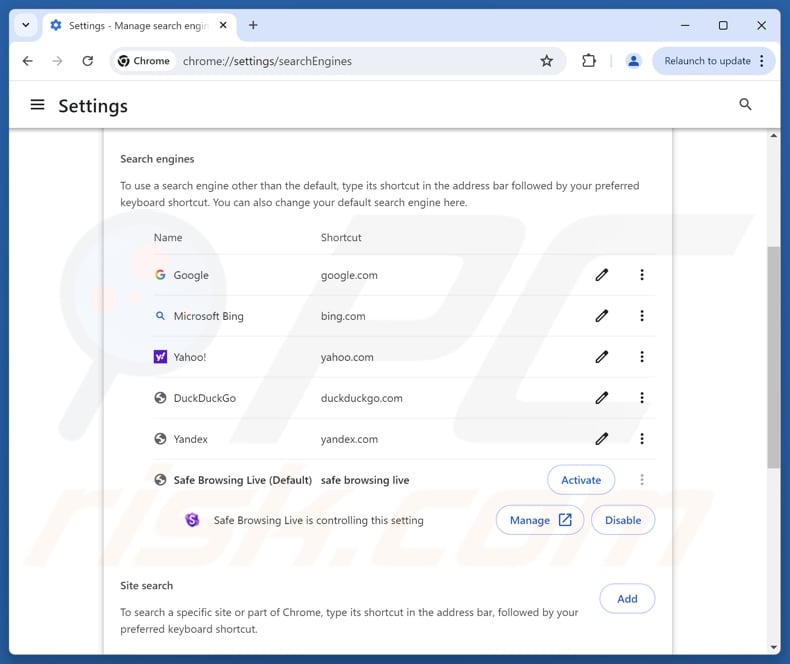Select the Yandex row name
Viewport: 790px width, 664px height.
click(x=190, y=439)
